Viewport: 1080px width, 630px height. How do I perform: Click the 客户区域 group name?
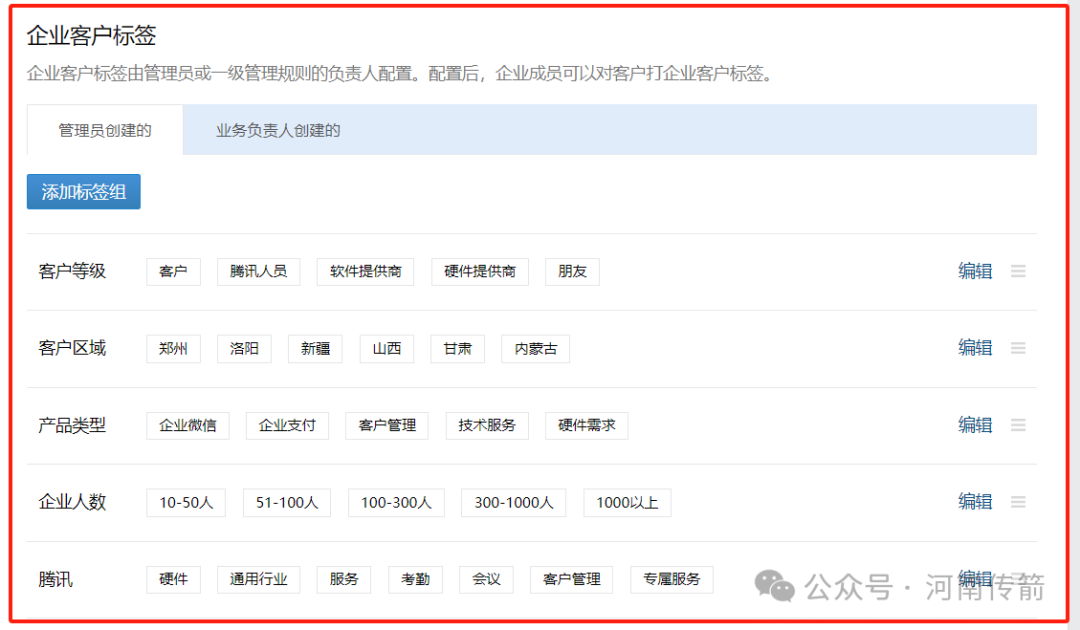pyautogui.click(x=72, y=348)
